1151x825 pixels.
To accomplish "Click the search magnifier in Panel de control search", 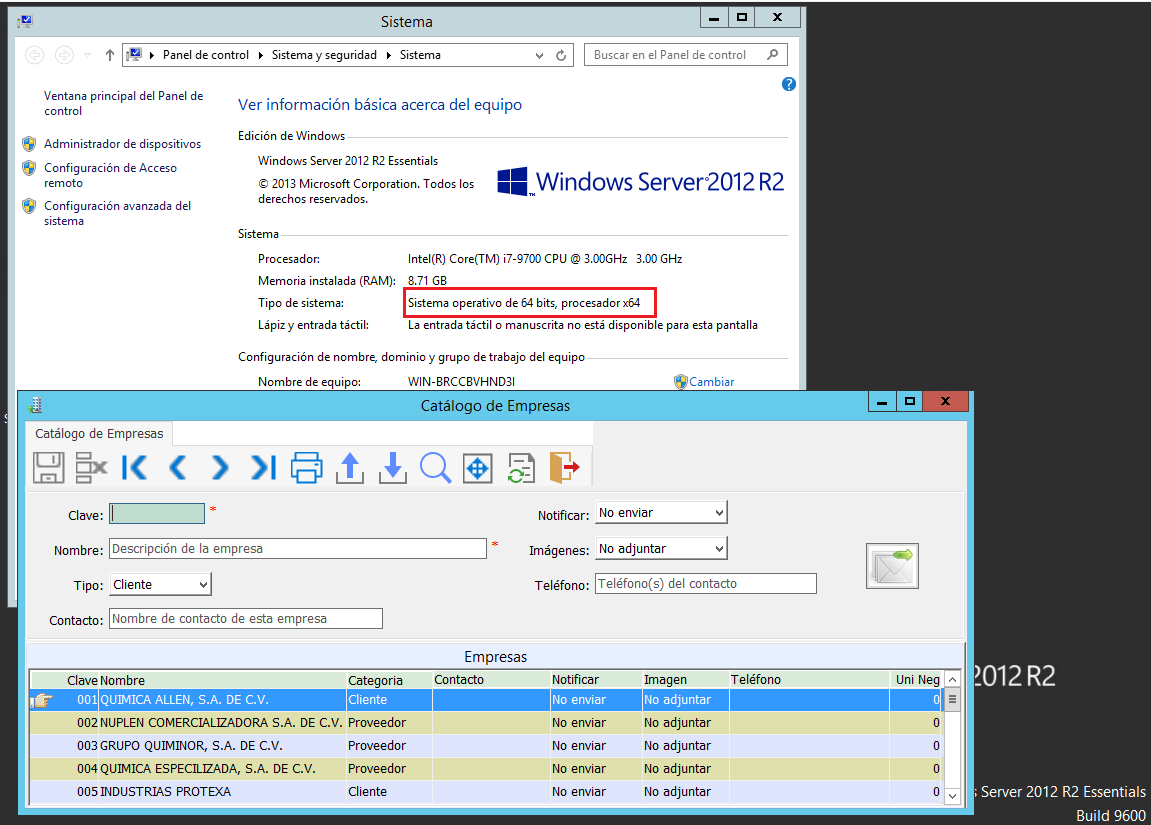I will [772, 55].
